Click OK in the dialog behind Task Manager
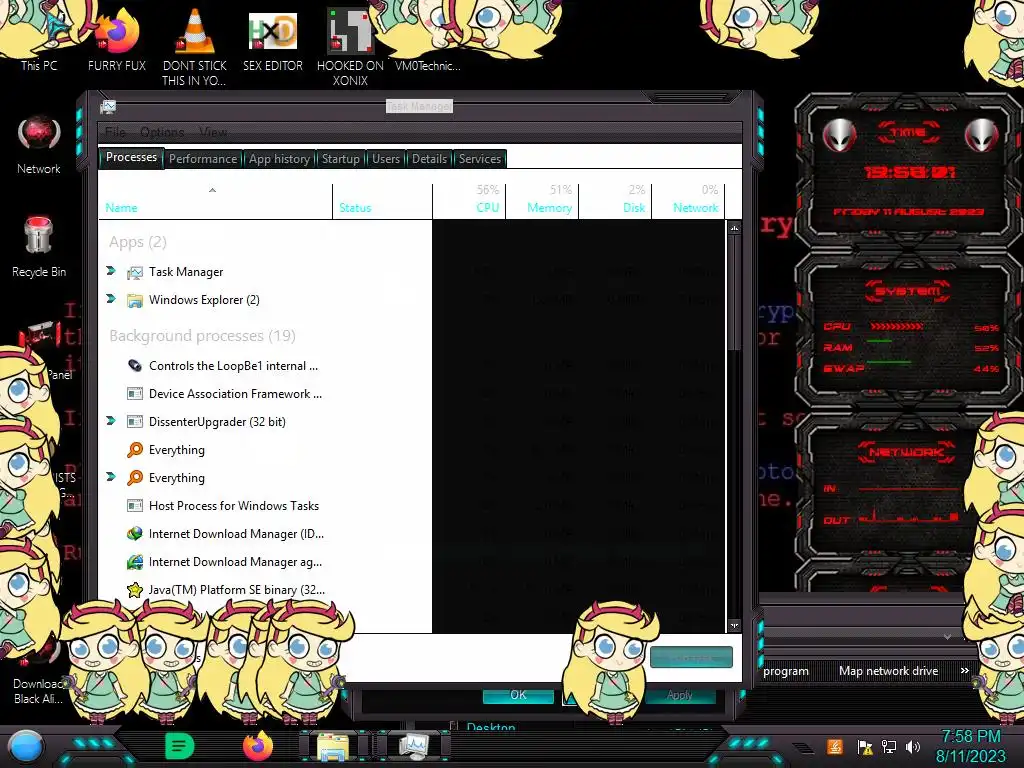This screenshot has height=768, width=1024. [518, 695]
